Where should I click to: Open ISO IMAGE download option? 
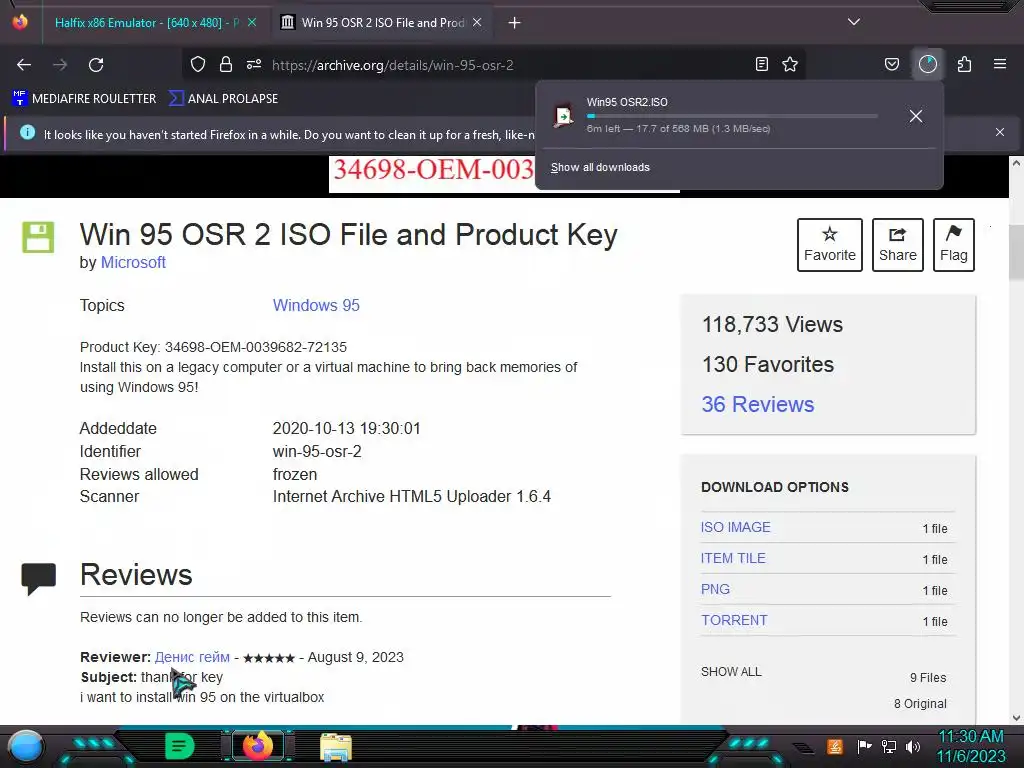point(735,527)
